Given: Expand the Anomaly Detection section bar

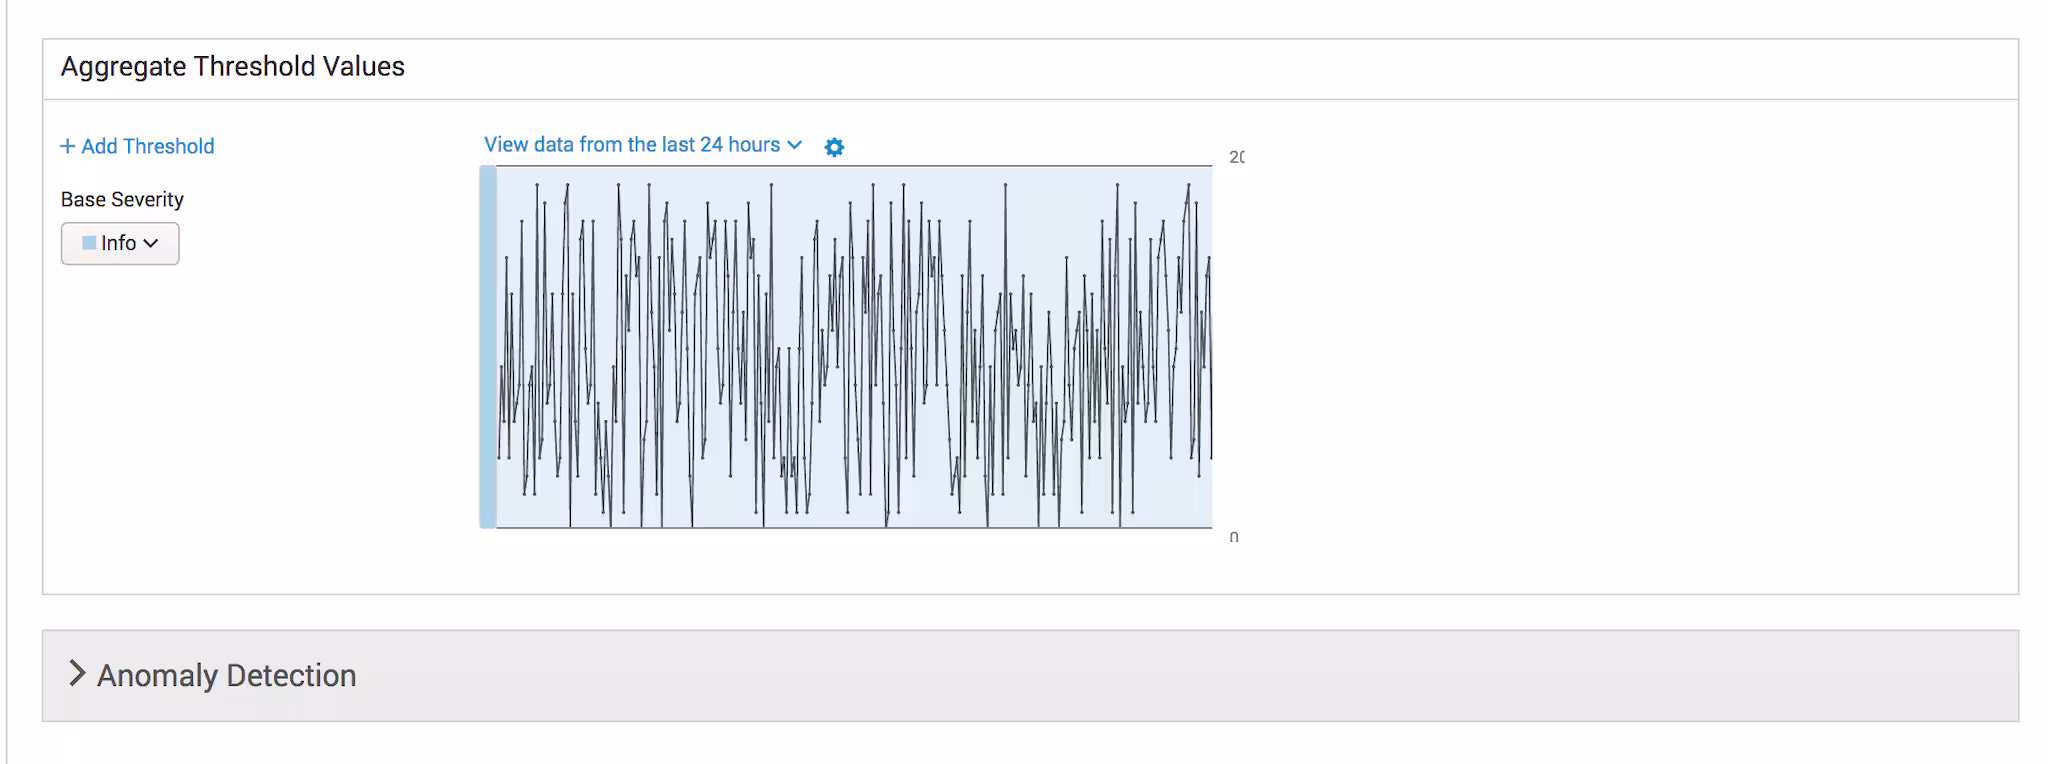Looking at the screenshot, I should tap(1030, 675).
